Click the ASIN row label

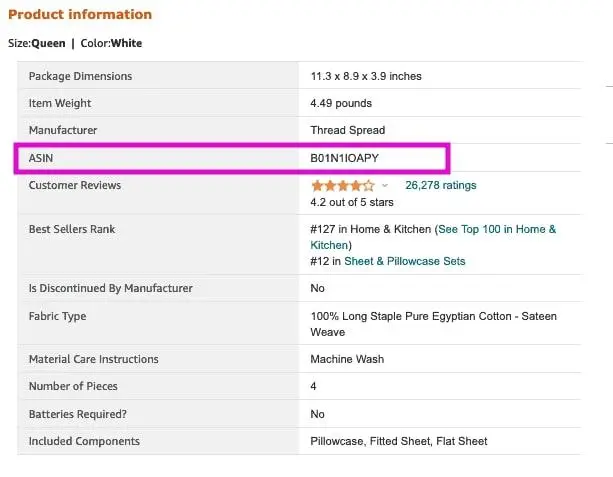(x=41, y=158)
